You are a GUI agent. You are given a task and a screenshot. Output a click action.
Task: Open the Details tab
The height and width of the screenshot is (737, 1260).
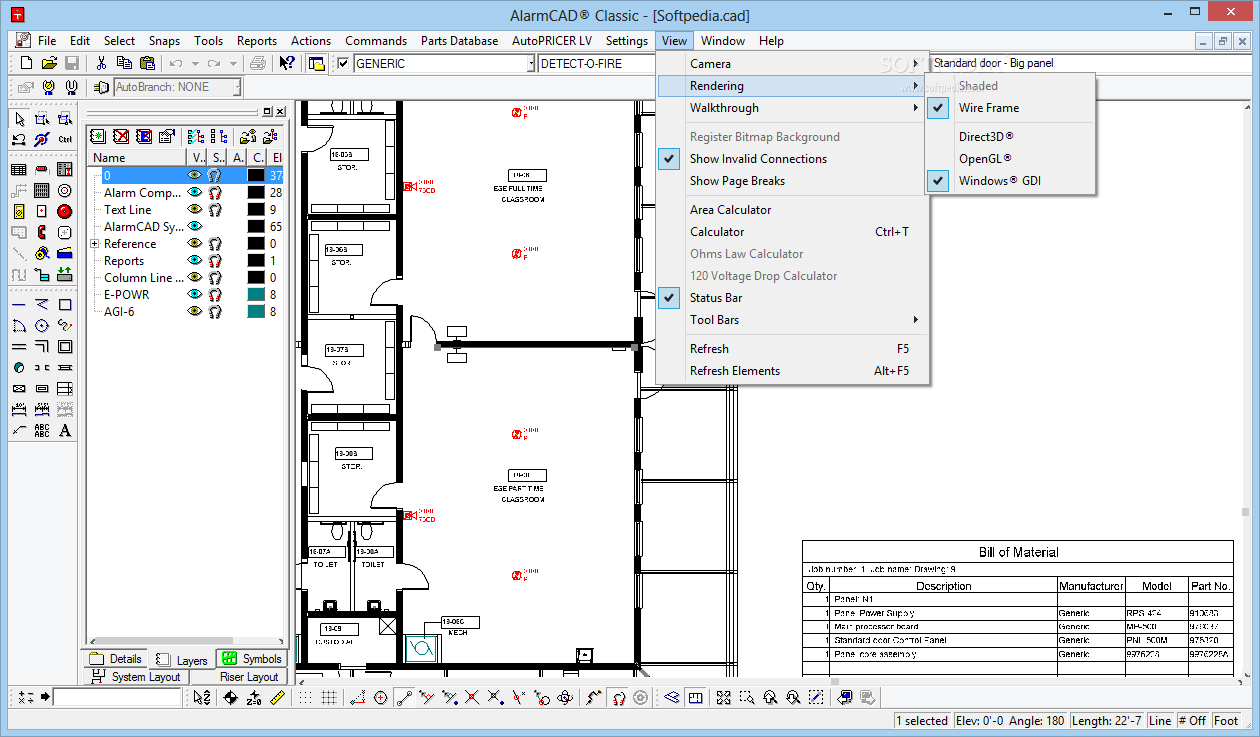click(115, 659)
